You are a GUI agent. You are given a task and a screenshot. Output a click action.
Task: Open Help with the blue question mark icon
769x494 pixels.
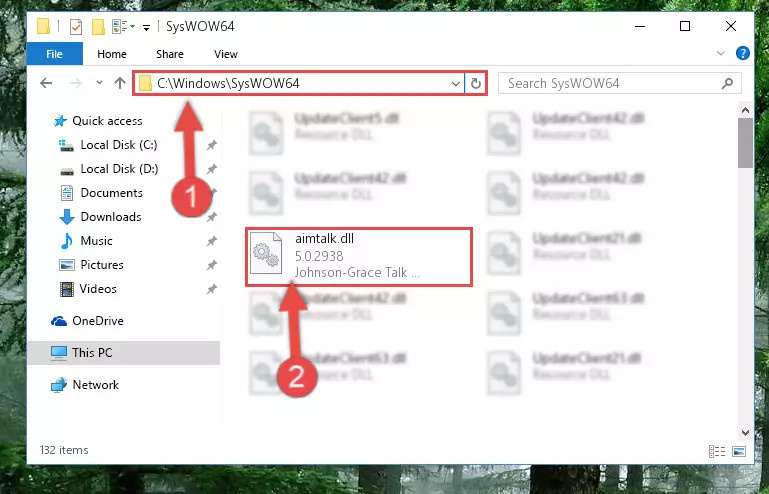[x=743, y=53]
